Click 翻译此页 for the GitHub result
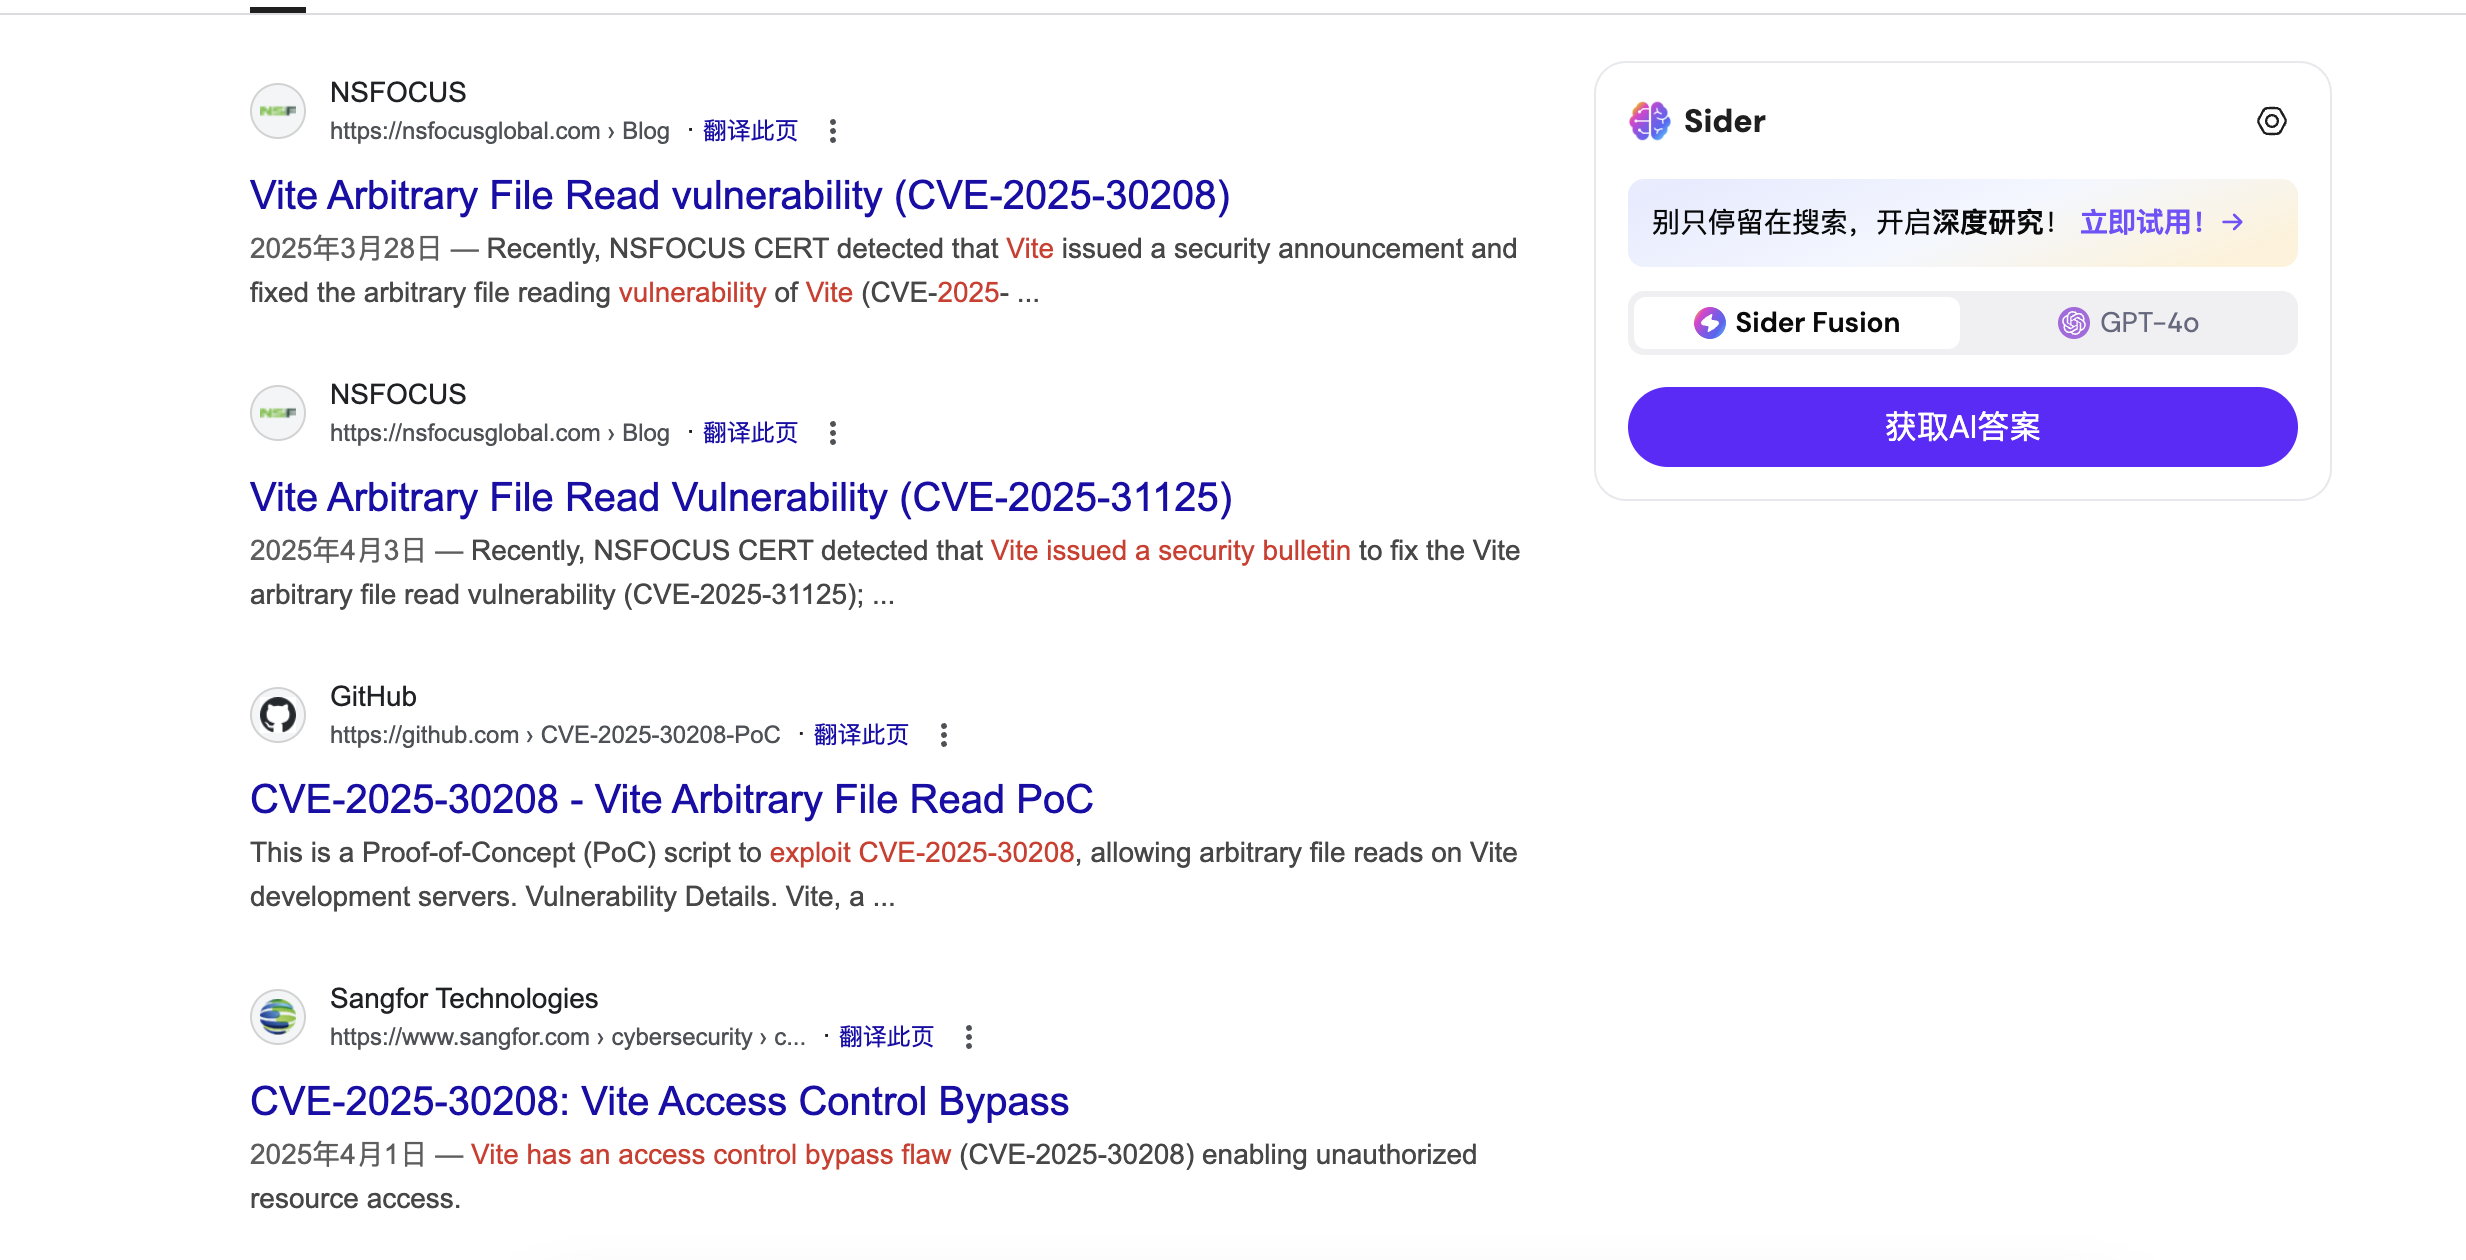The image size is (2466, 1260). [861, 735]
